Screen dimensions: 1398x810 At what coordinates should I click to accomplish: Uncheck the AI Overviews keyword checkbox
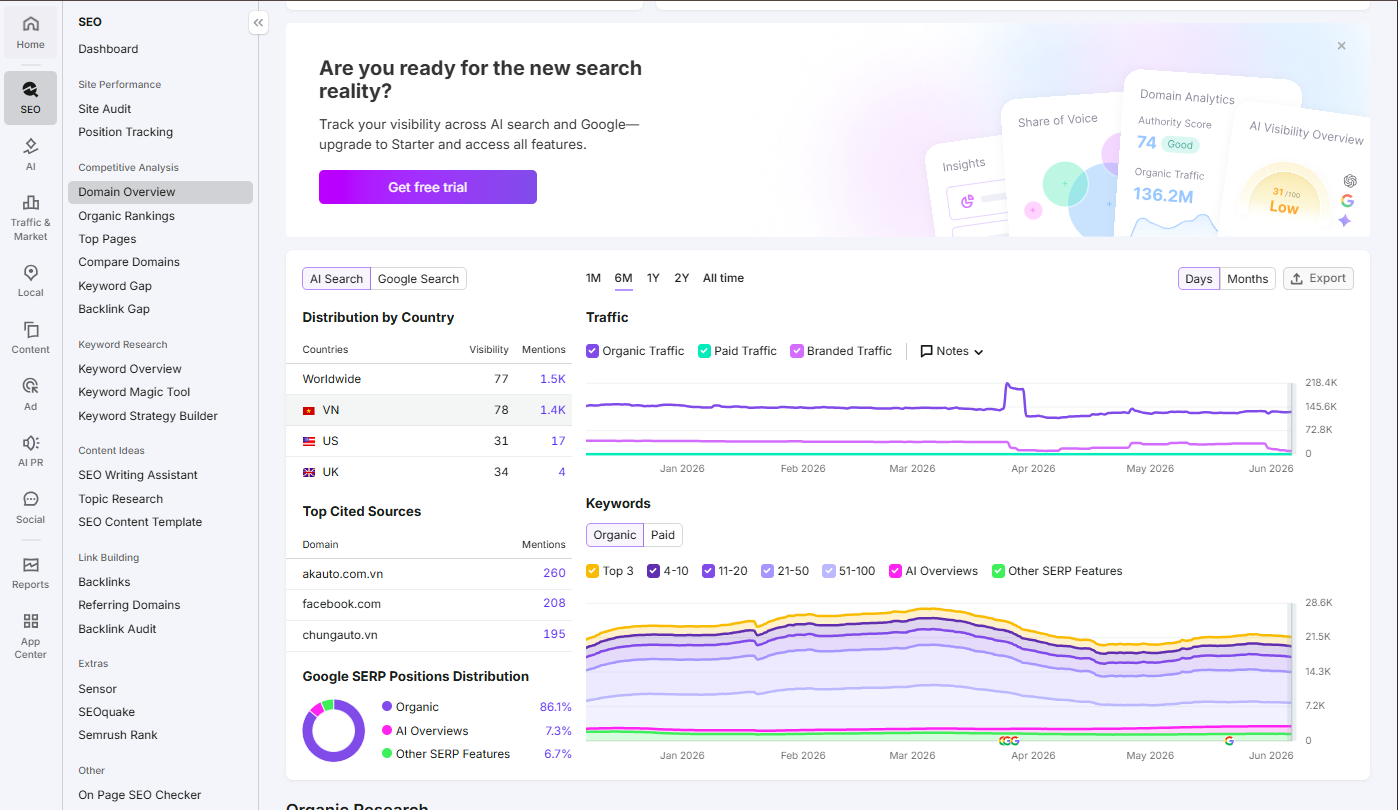(x=896, y=571)
